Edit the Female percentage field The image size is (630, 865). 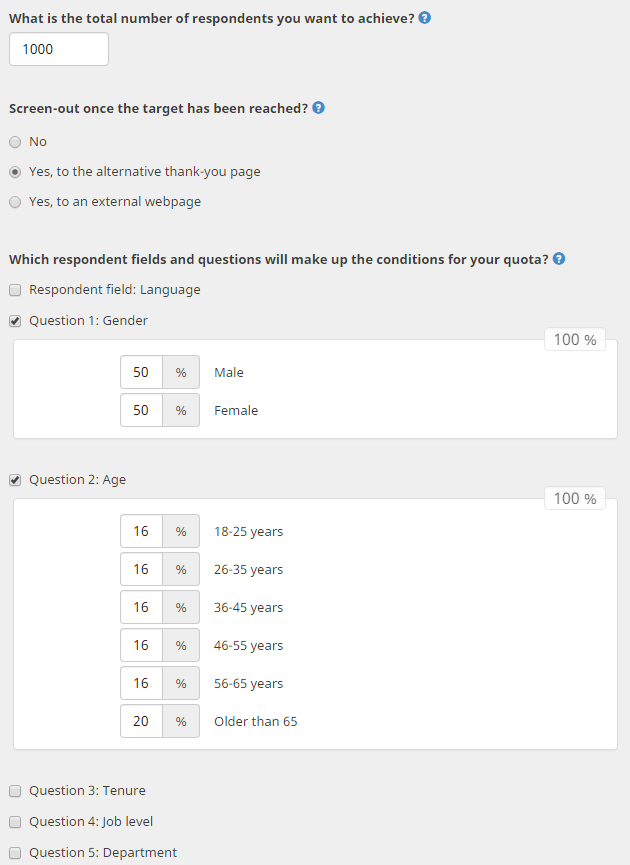point(141,410)
